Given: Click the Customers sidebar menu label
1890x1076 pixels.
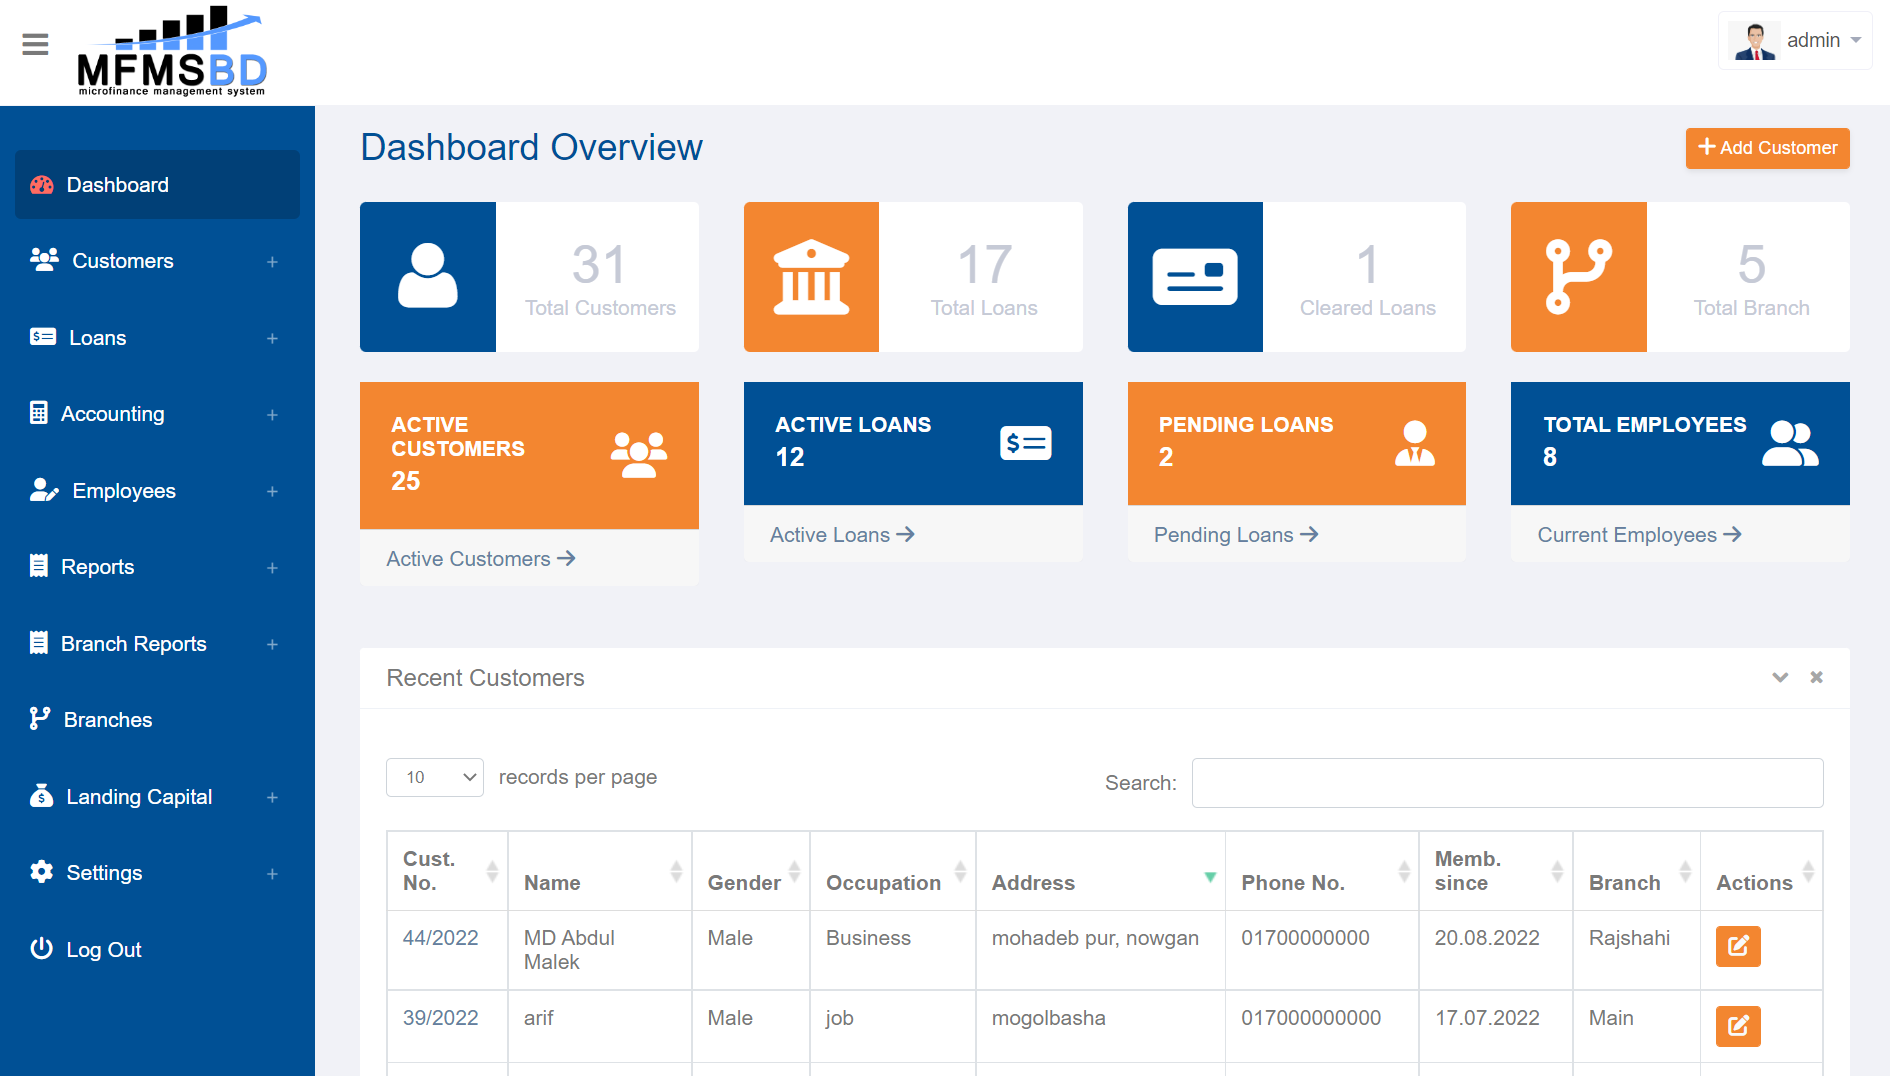Looking at the screenshot, I should (x=123, y=261).
